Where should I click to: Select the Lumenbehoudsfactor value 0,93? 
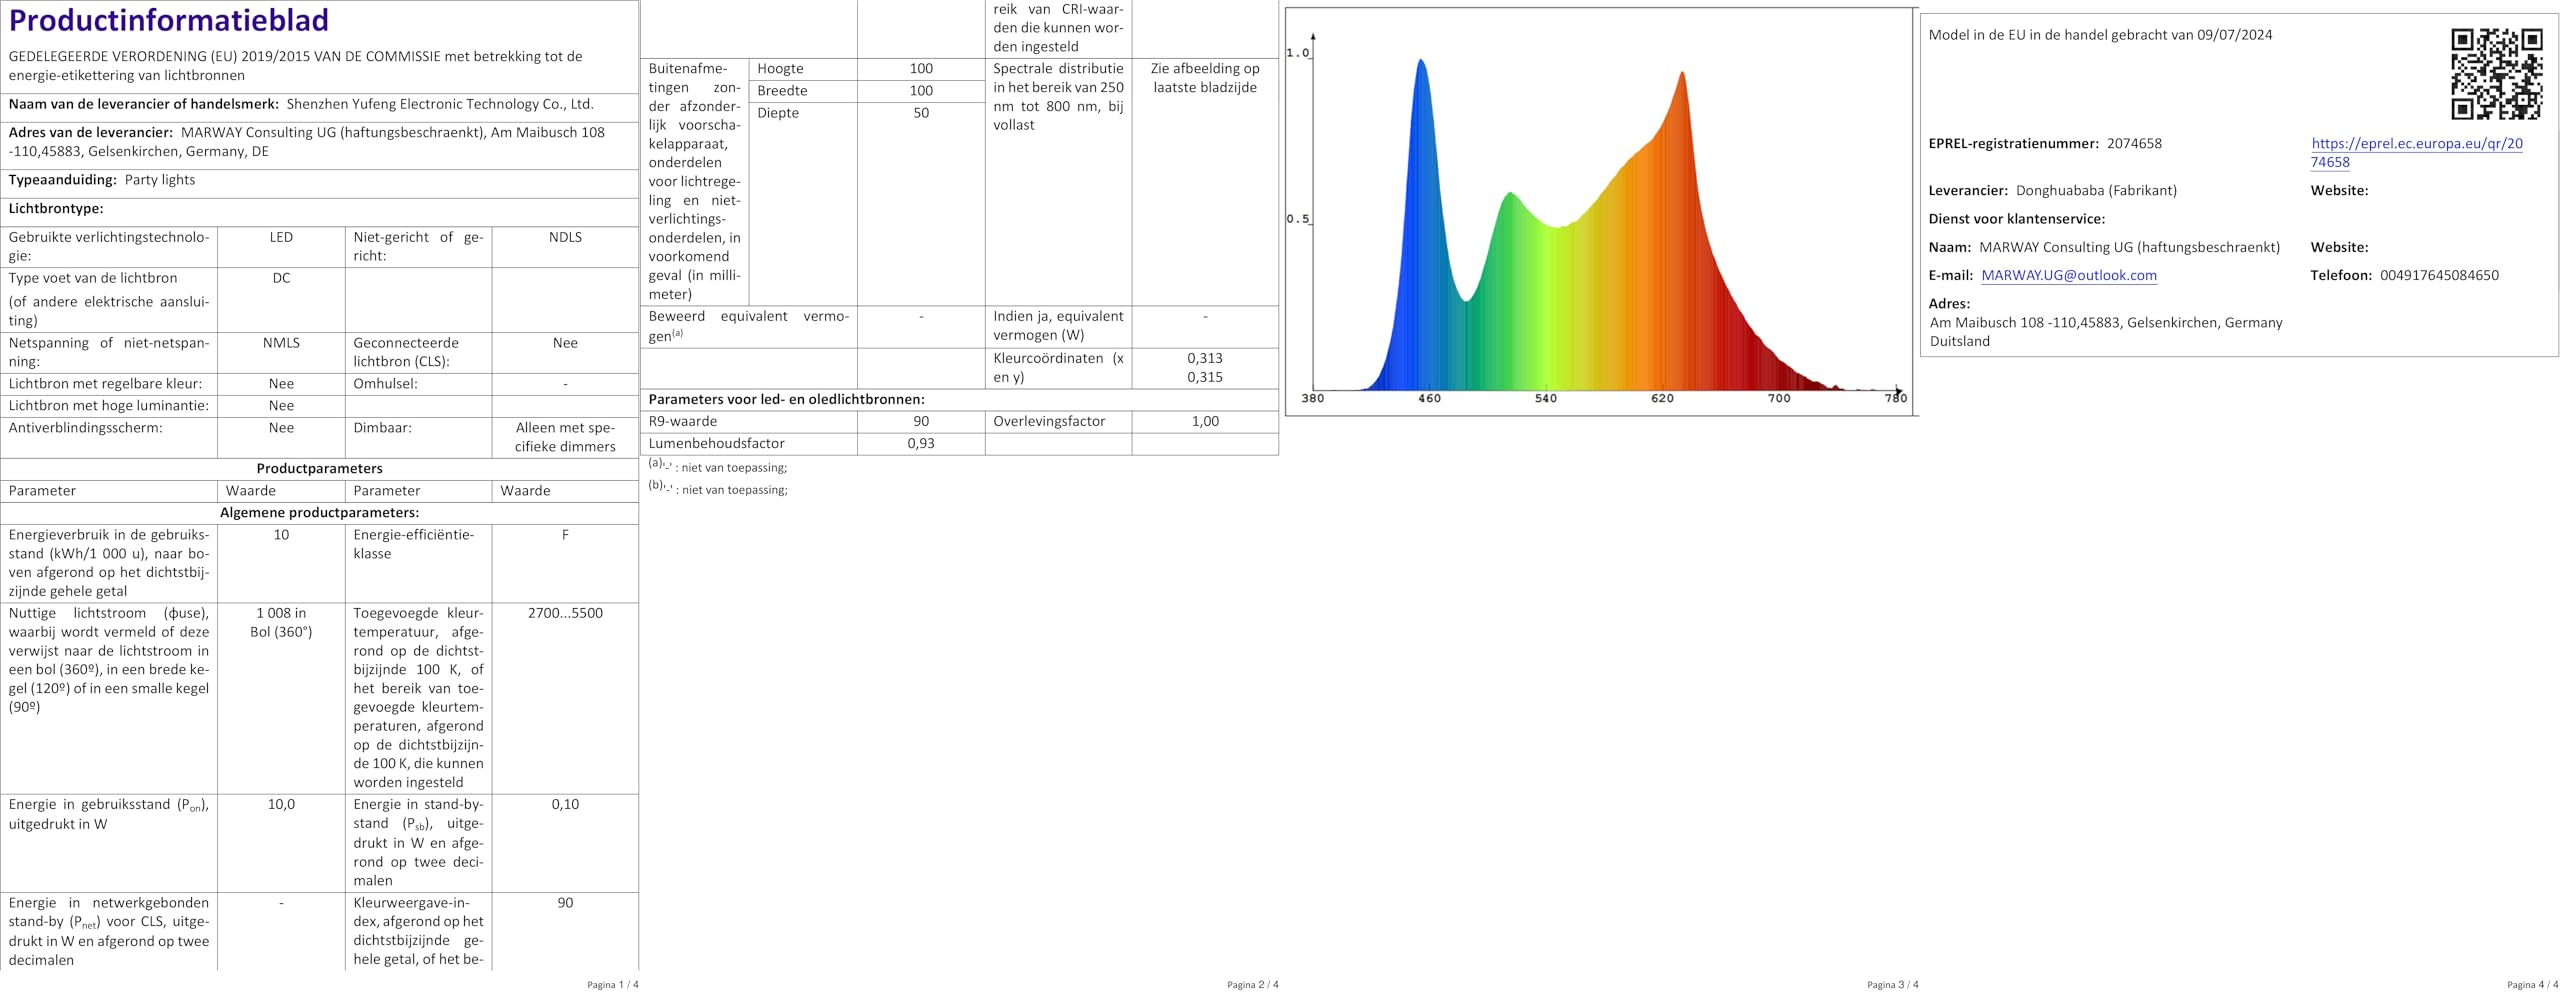pyautogui.click(x=921, y=443)
